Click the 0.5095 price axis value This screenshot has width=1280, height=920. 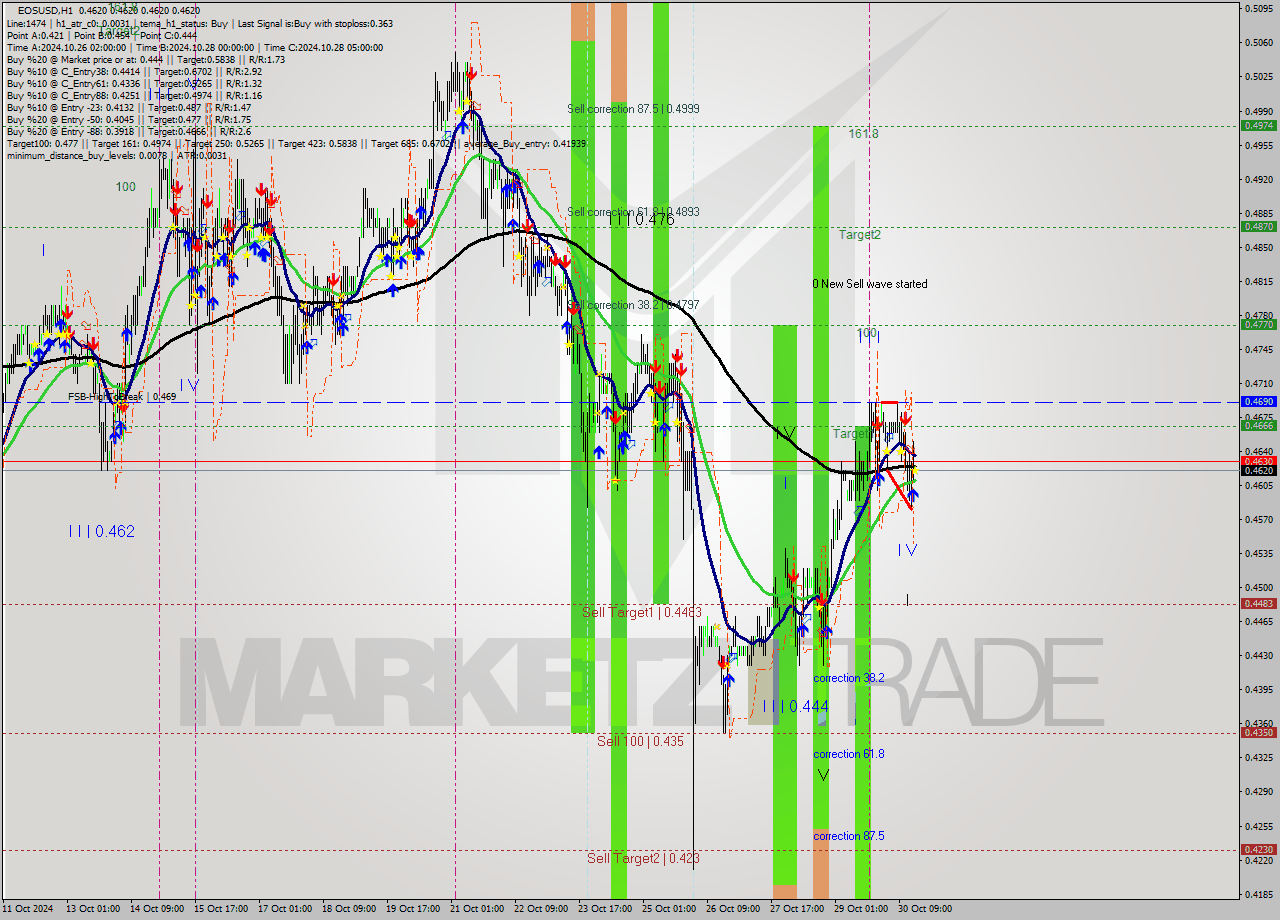tap(1257, 8)
